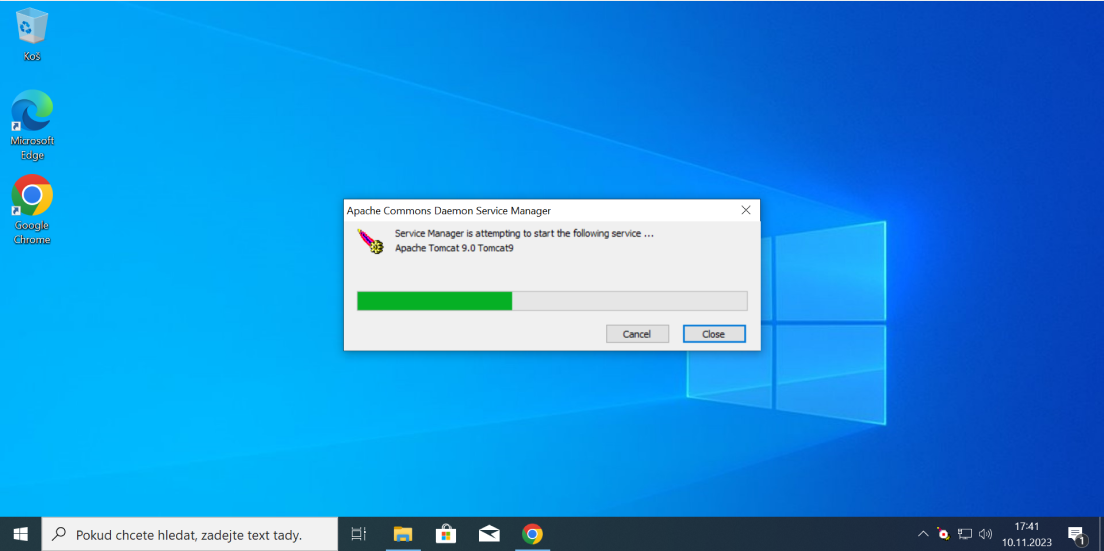Expand the hidden system tray icons
This screenshot has height=551, width=1104.
click(x=922, y=534)
